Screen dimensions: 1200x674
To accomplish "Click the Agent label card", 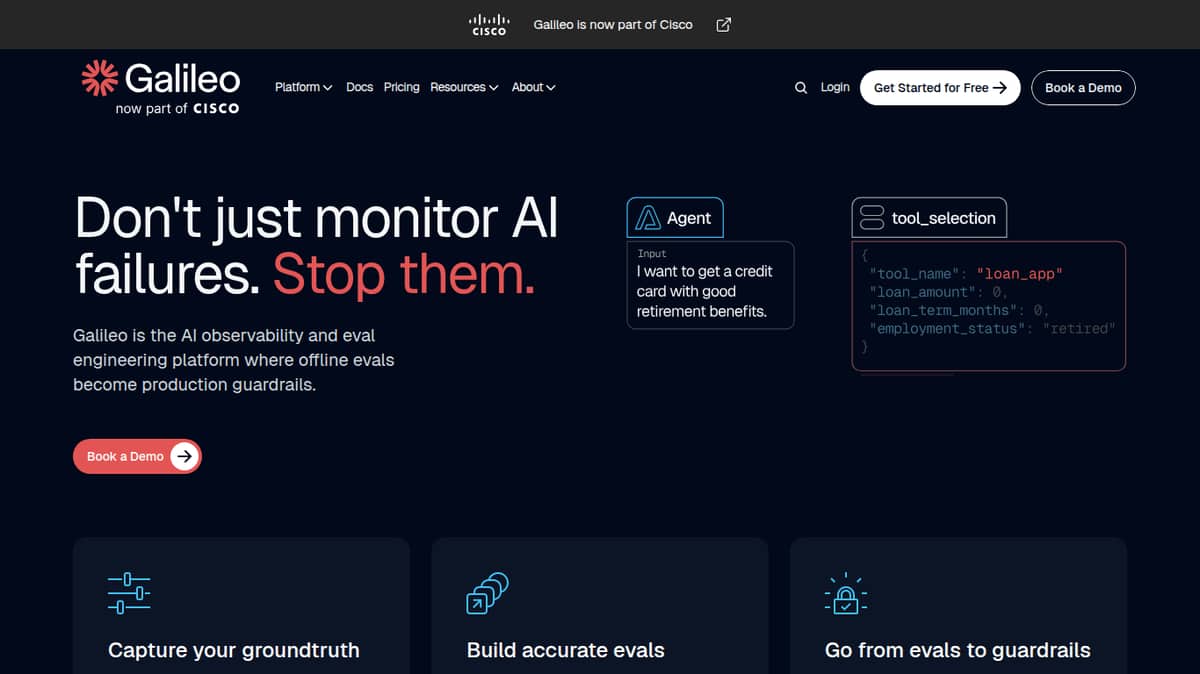I will click(675, 218).
